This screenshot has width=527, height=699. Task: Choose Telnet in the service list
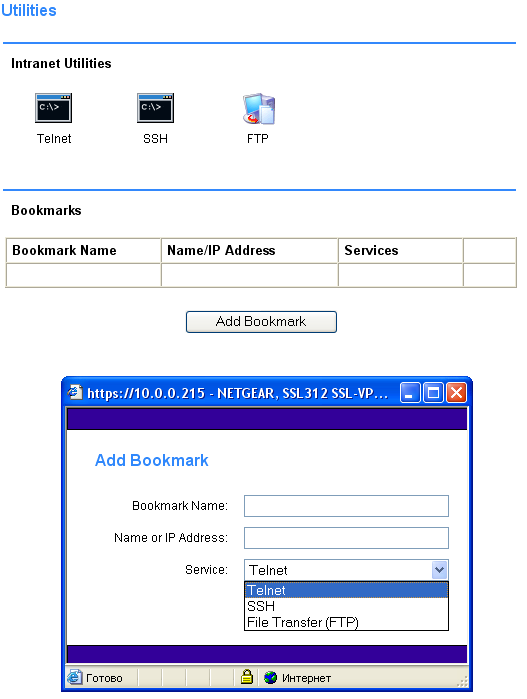pyautogui.click(x=346, y=590)
